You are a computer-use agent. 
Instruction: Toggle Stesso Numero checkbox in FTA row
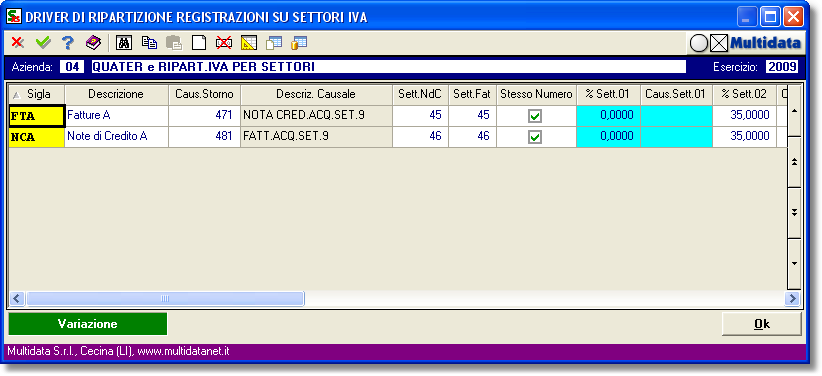click(535, 116)
